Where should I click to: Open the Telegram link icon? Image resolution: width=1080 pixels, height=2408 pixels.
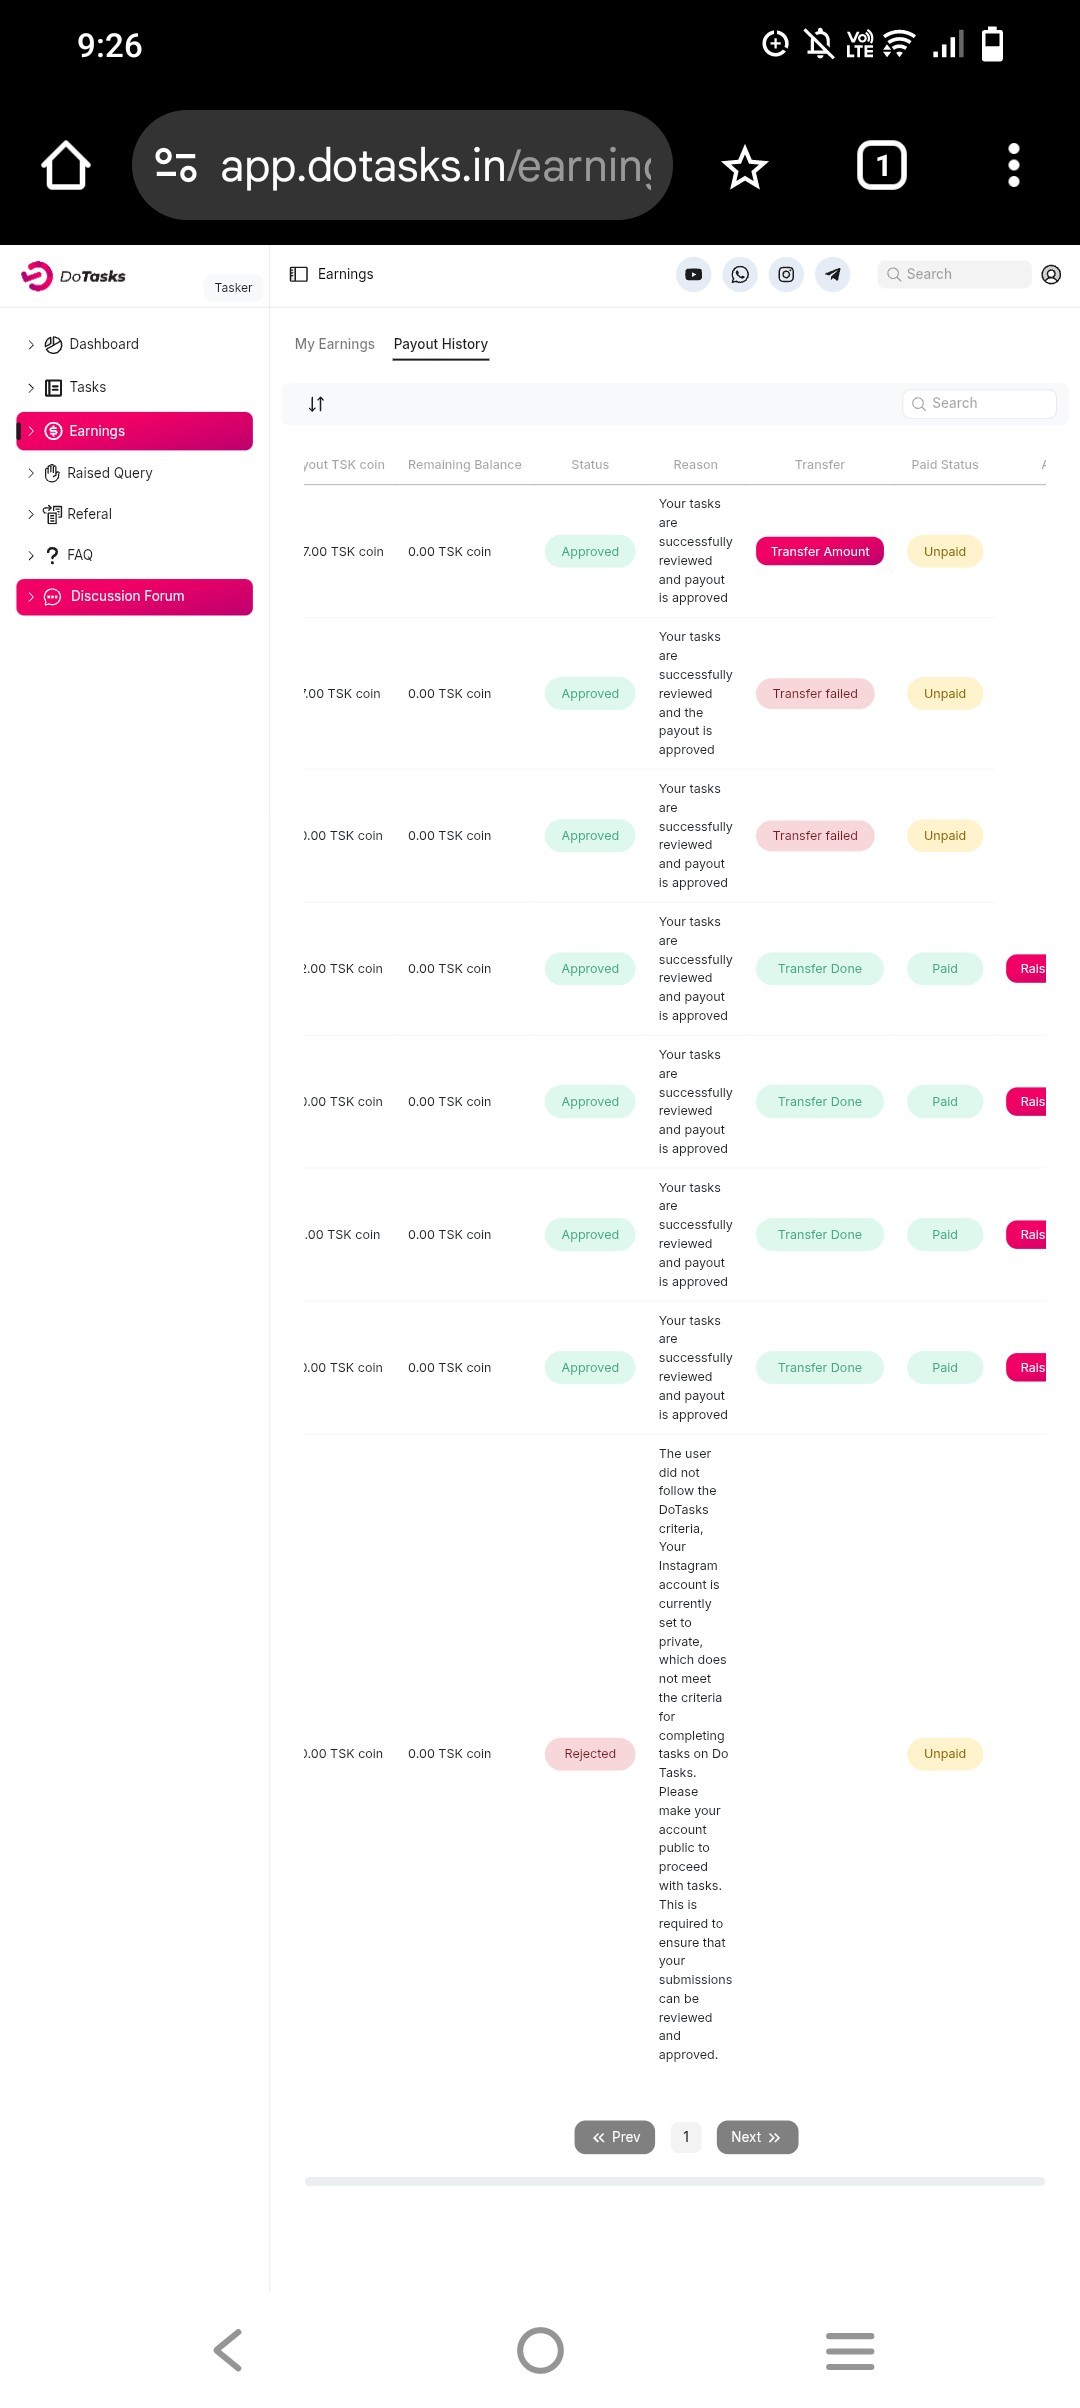tap(833, 275)
